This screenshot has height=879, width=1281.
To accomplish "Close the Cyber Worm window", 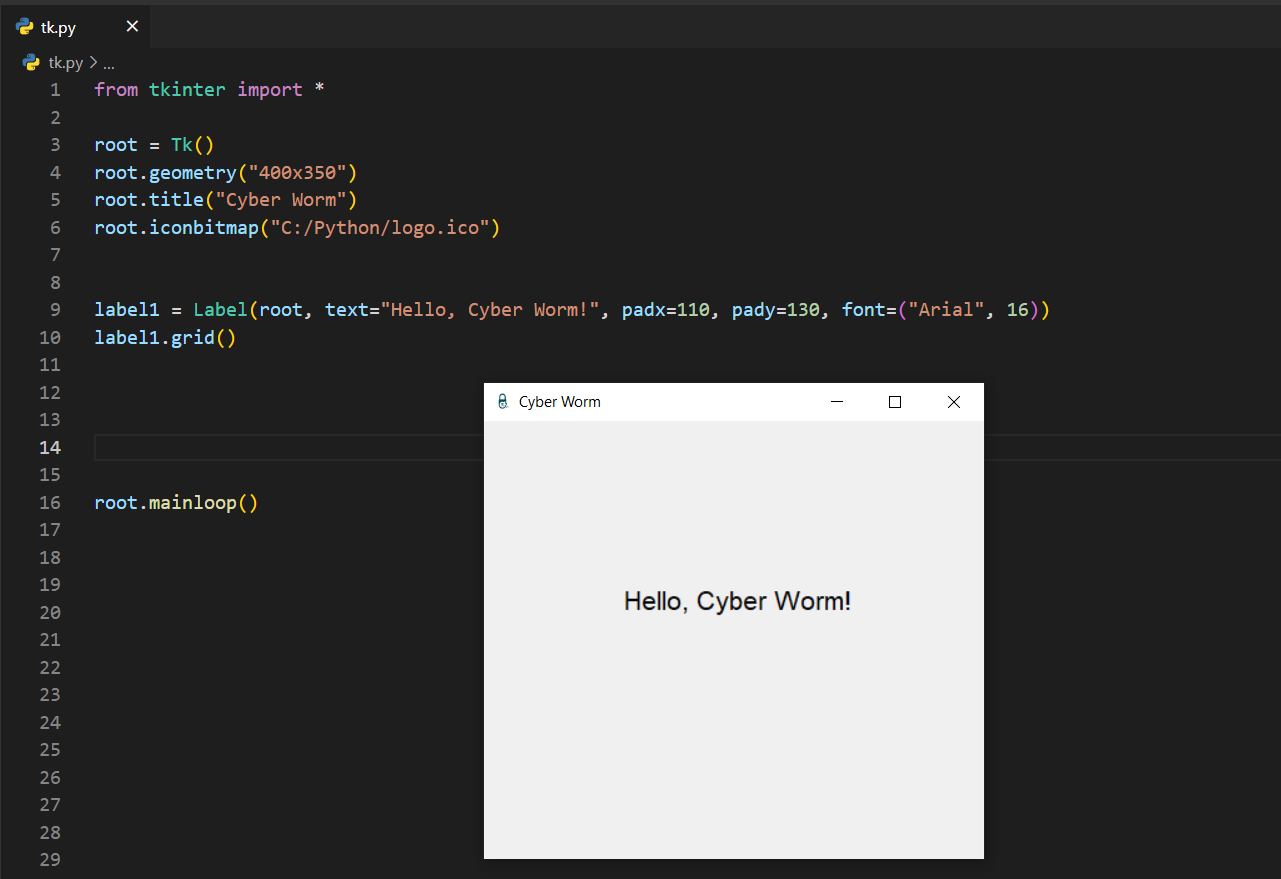I will tap(953, 402).
